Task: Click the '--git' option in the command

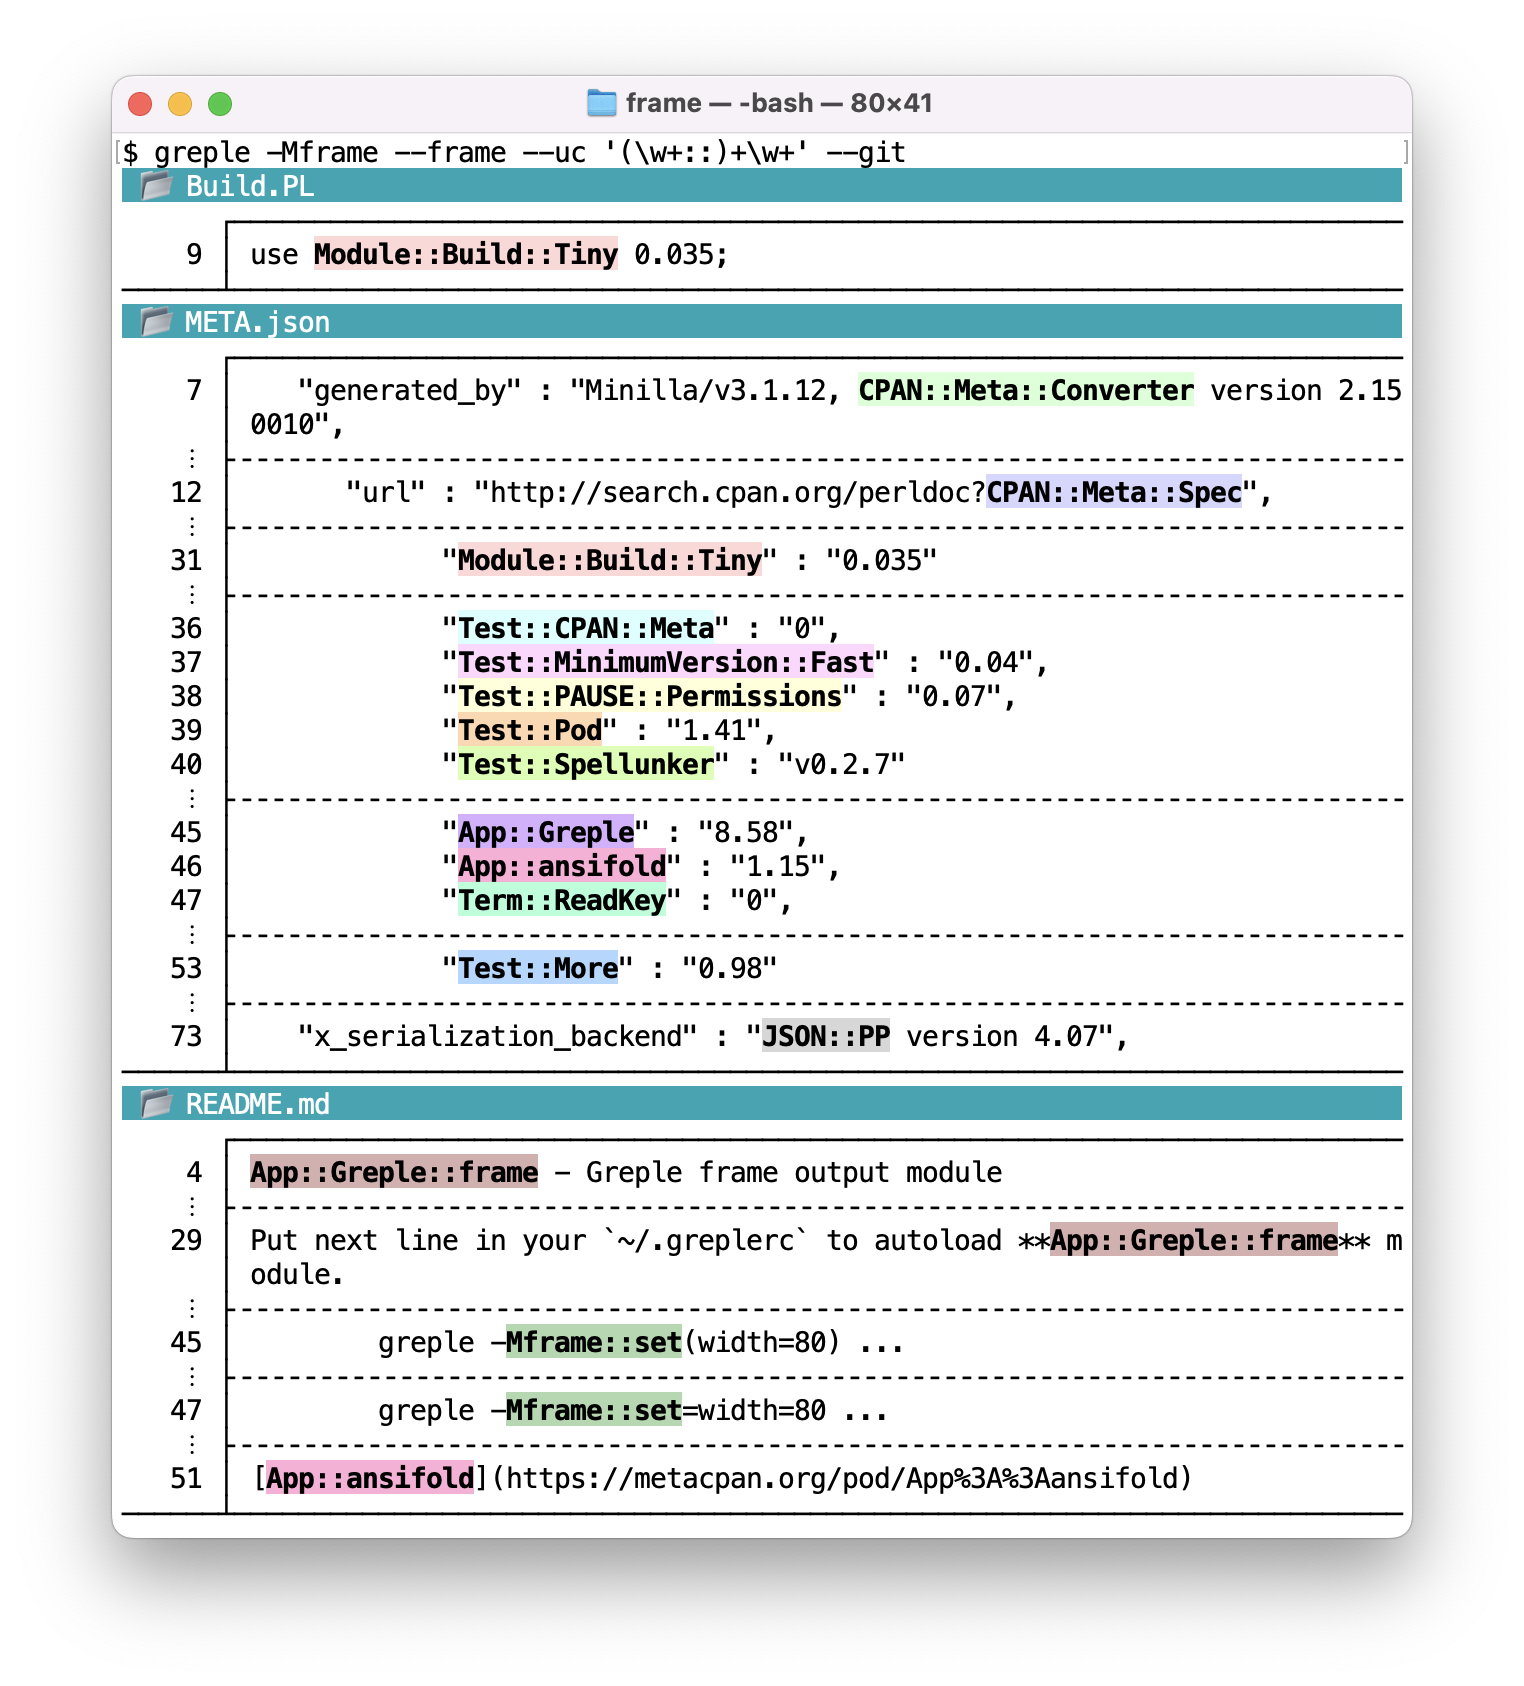Action: [x=866, y=152]
